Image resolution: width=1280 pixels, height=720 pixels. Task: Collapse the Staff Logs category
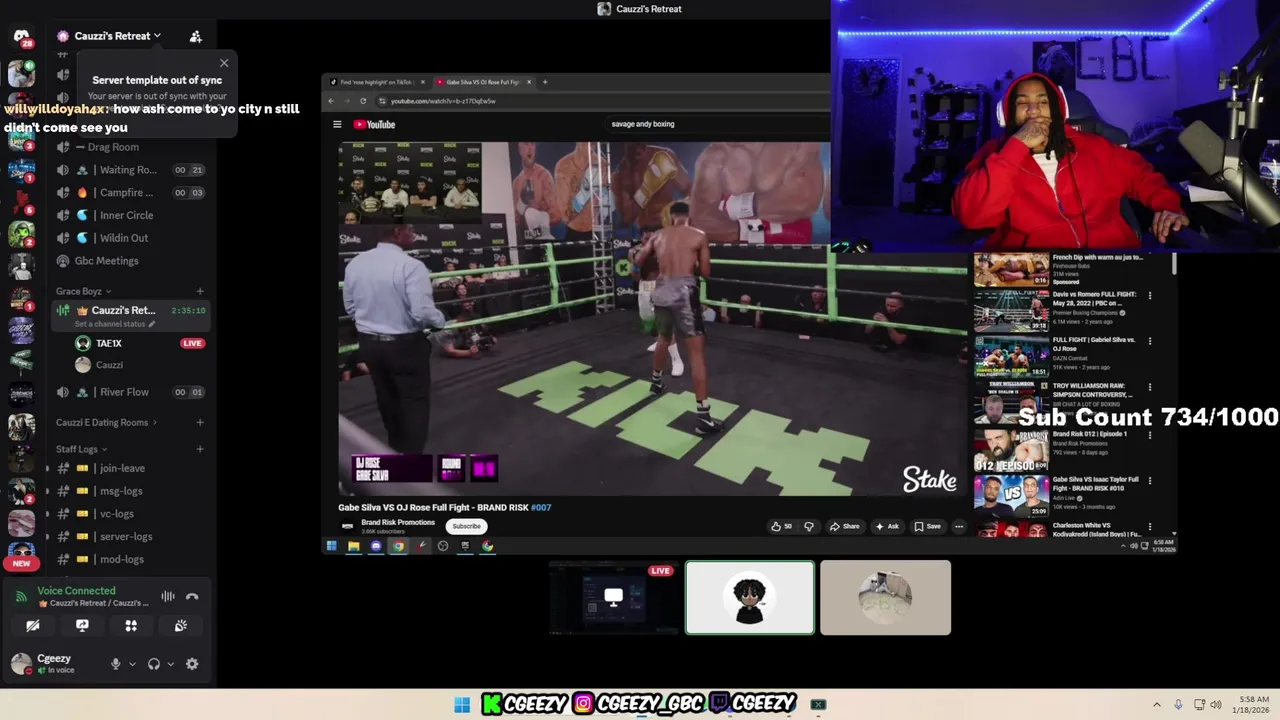click(81, 449)
